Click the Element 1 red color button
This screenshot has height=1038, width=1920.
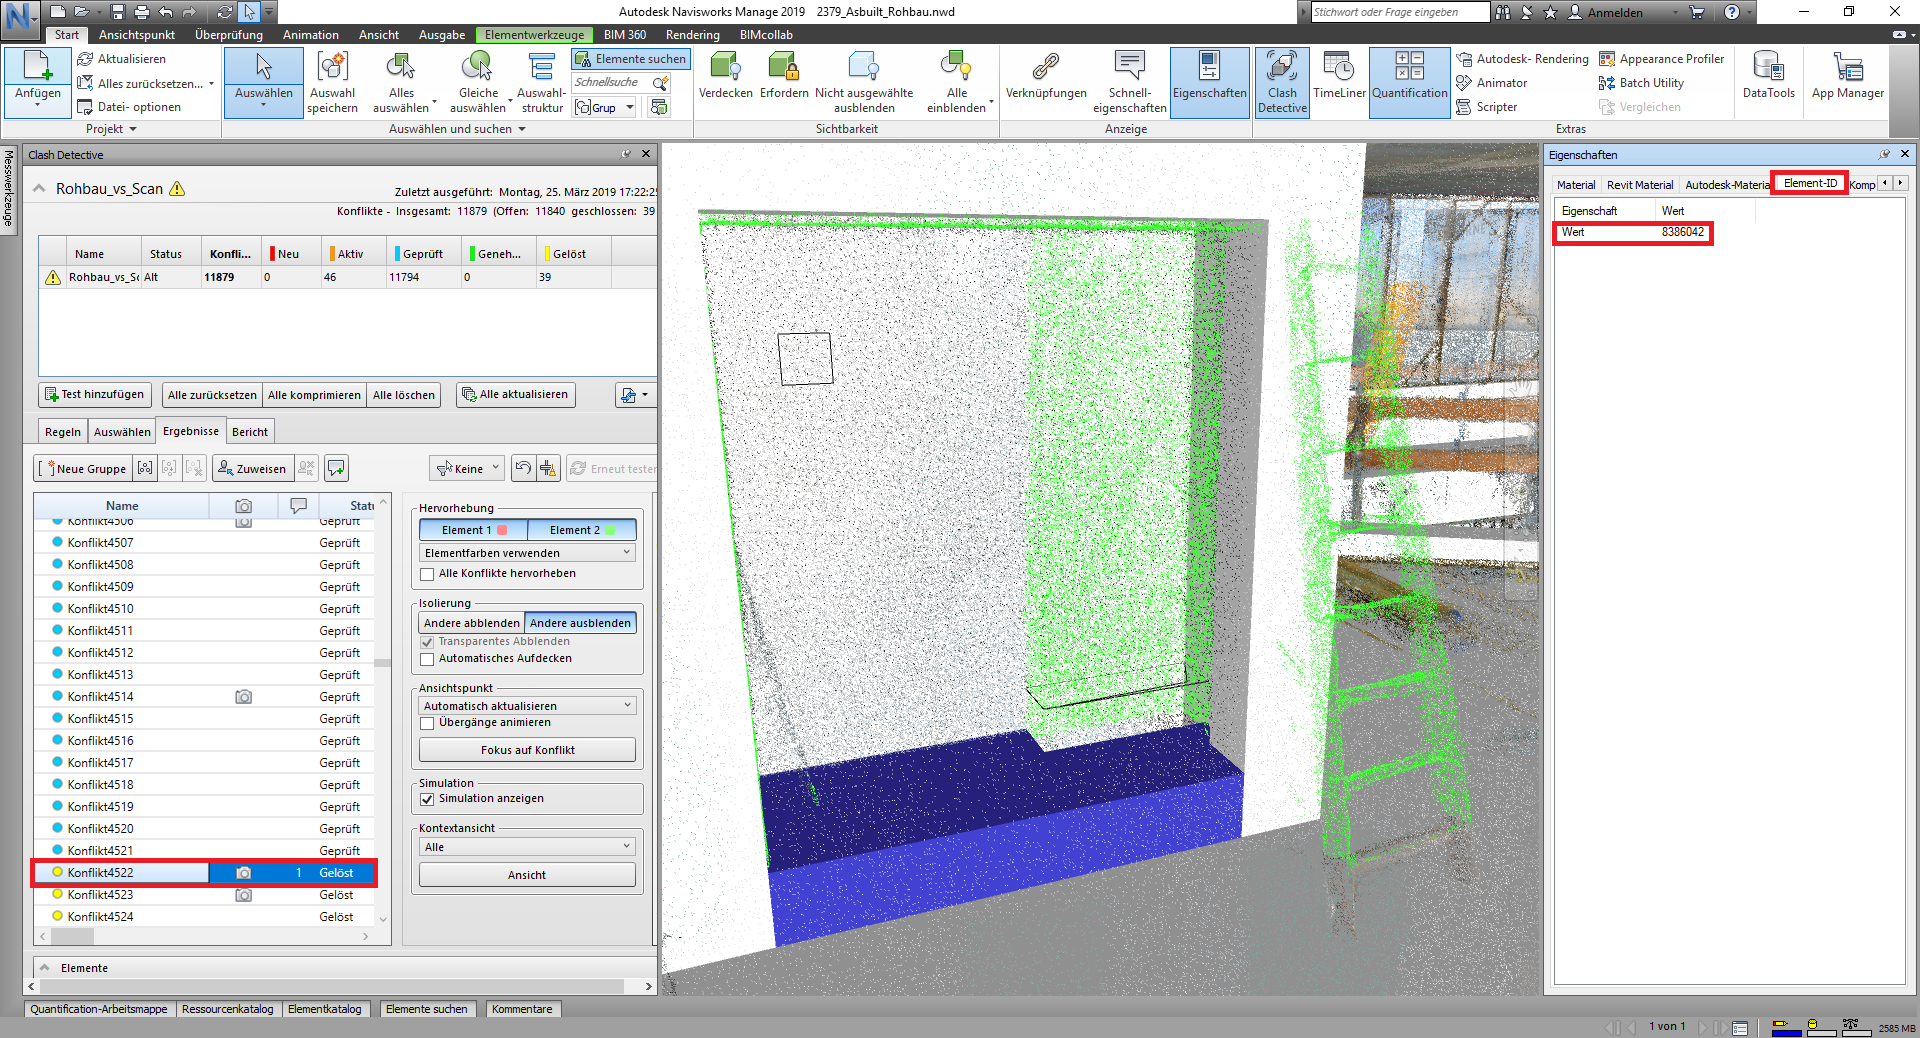pyautogui.click(x=472, y=530)
